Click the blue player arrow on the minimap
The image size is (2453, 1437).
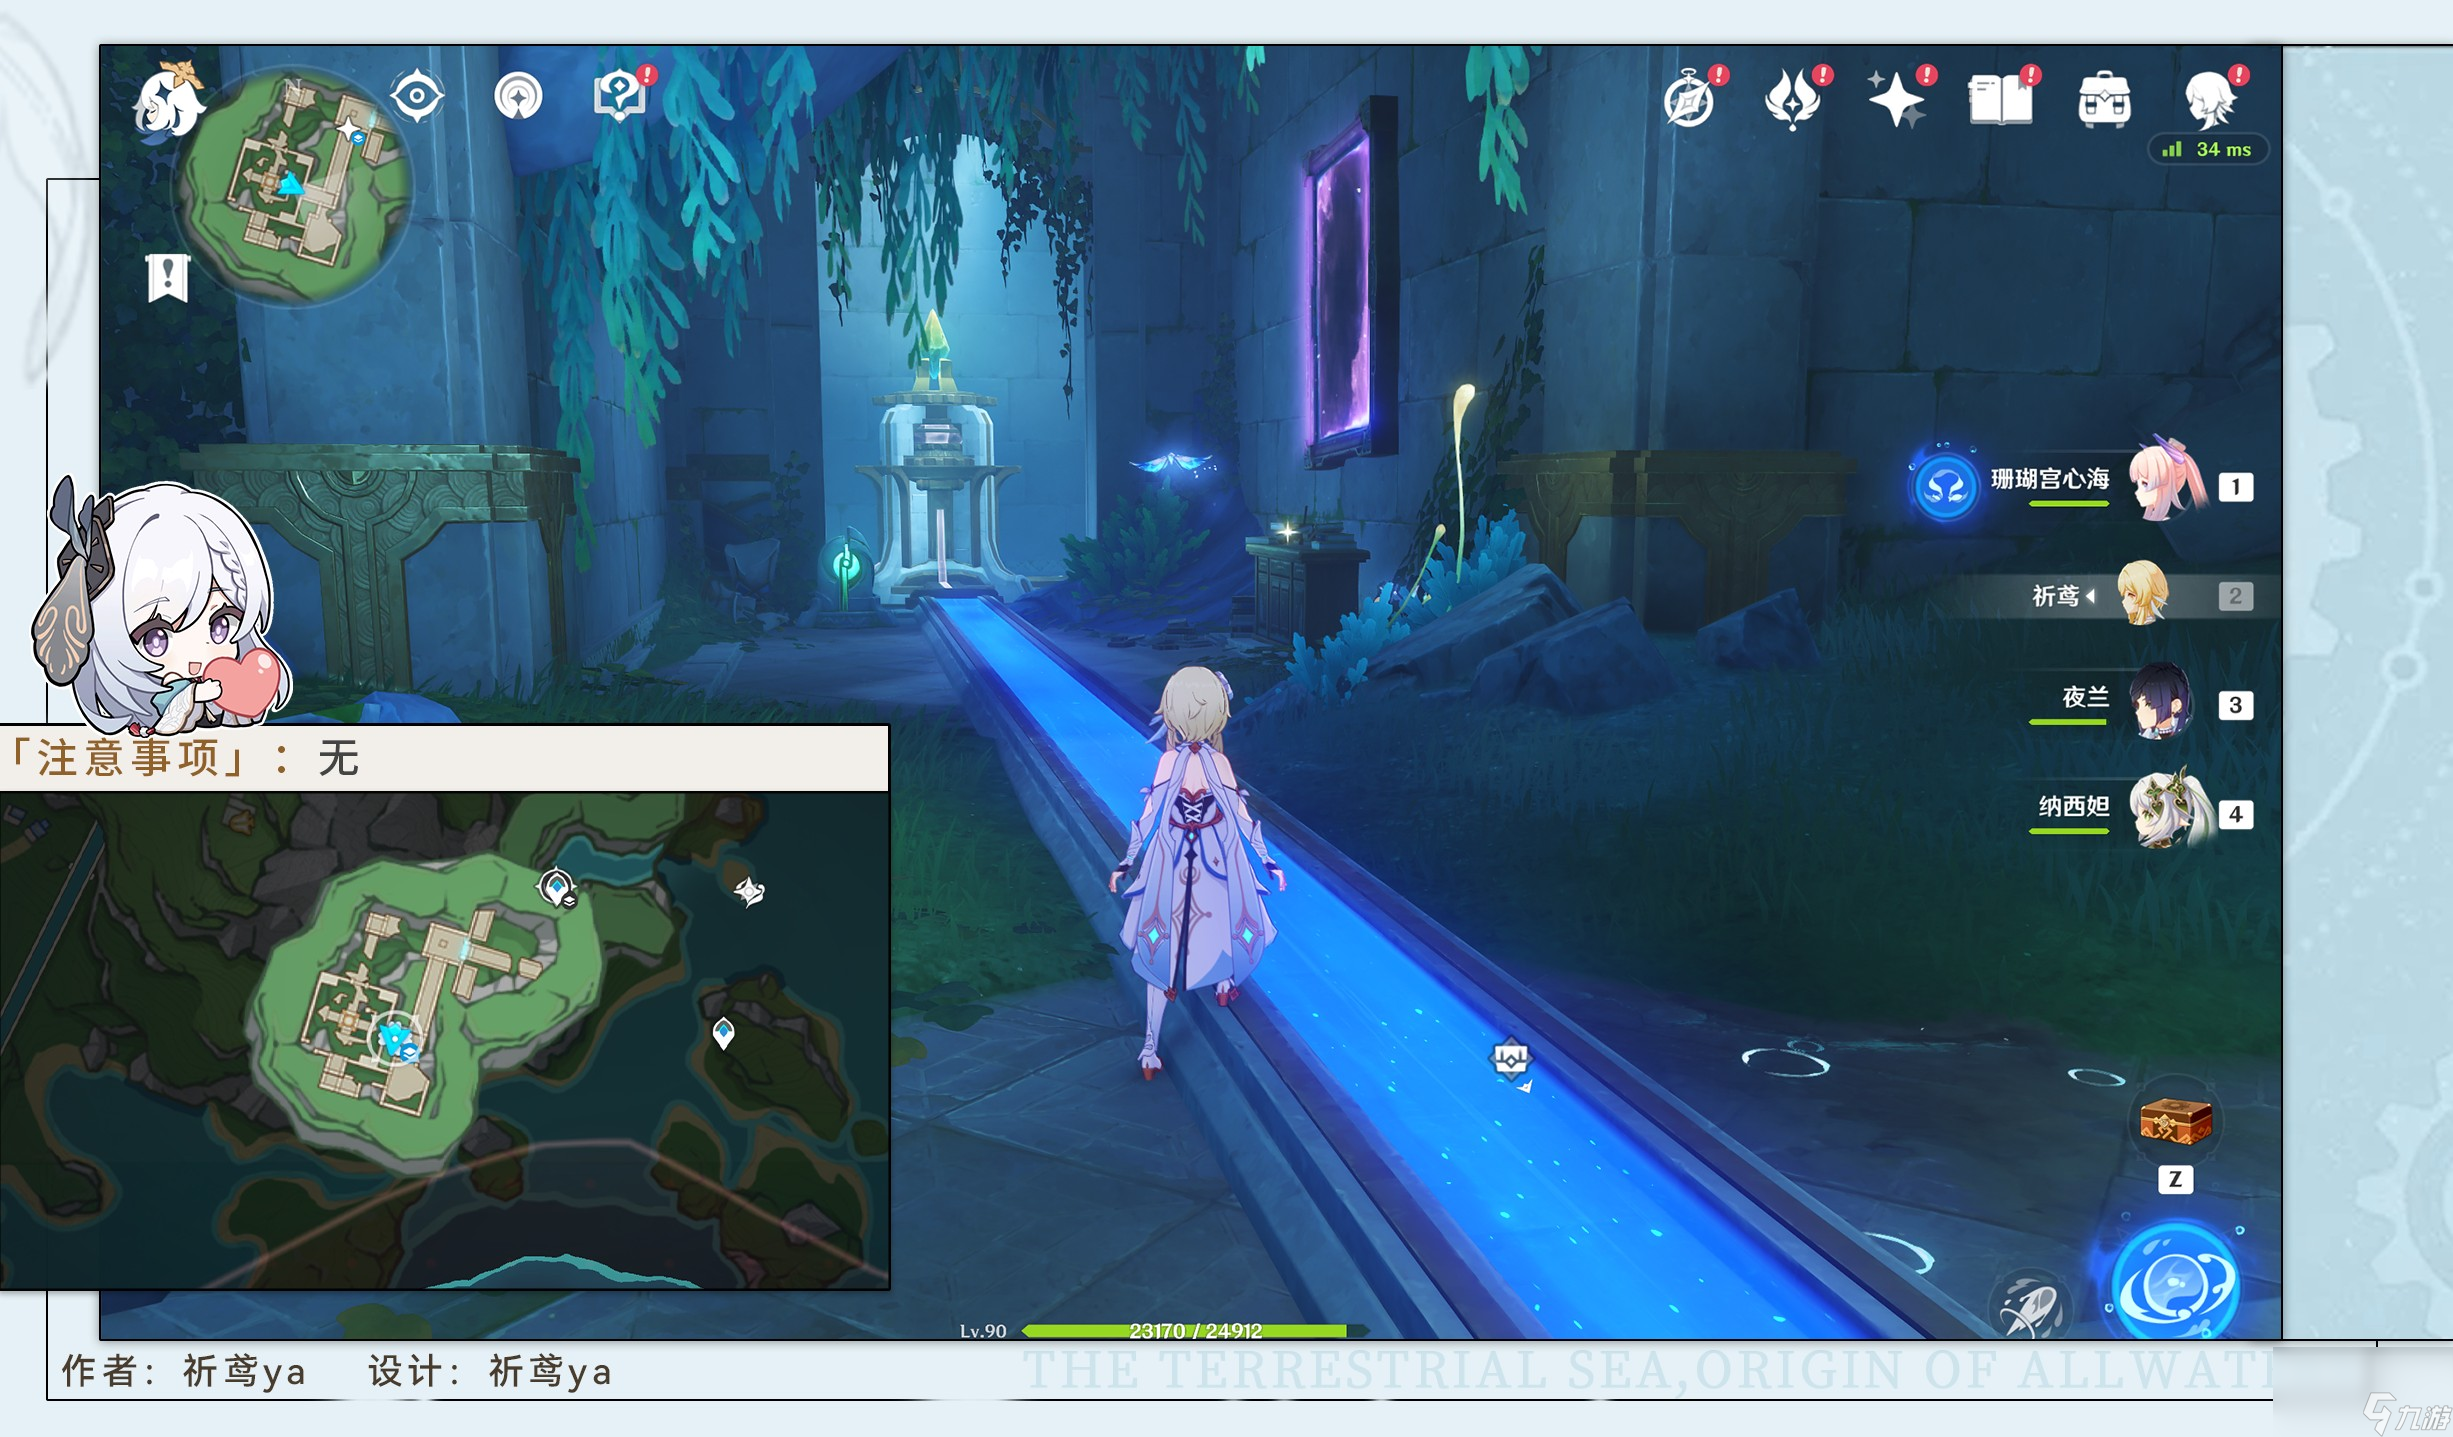[290, 183]
